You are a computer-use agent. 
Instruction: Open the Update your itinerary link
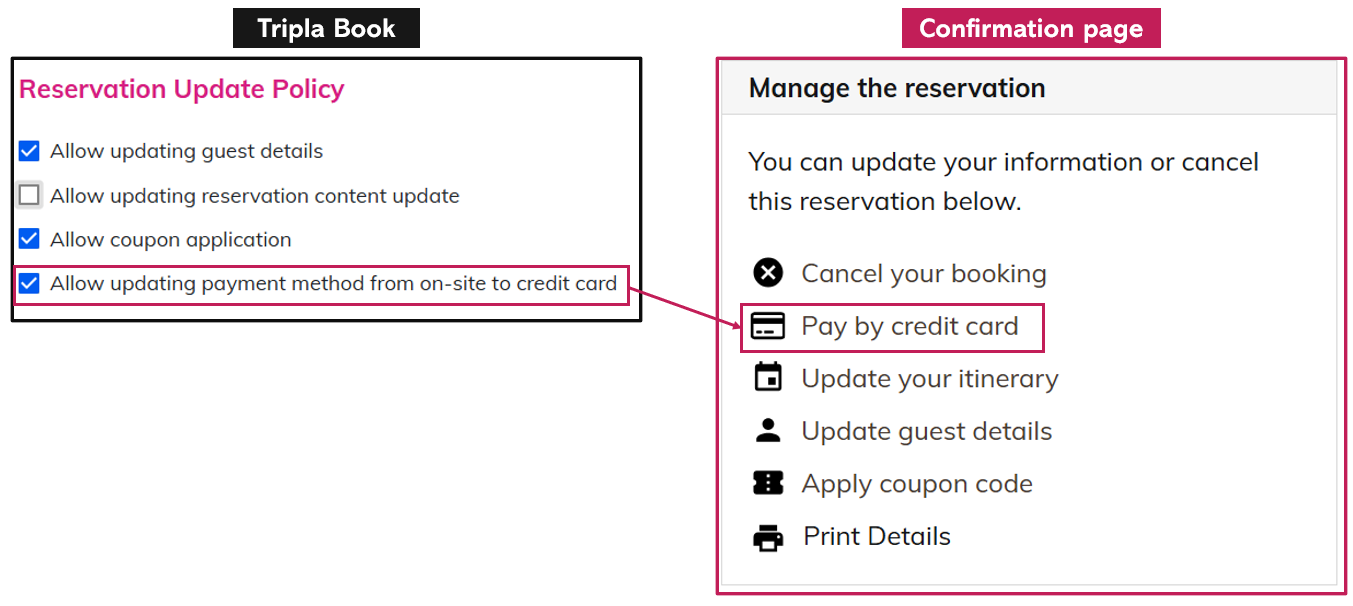point(929,378)
